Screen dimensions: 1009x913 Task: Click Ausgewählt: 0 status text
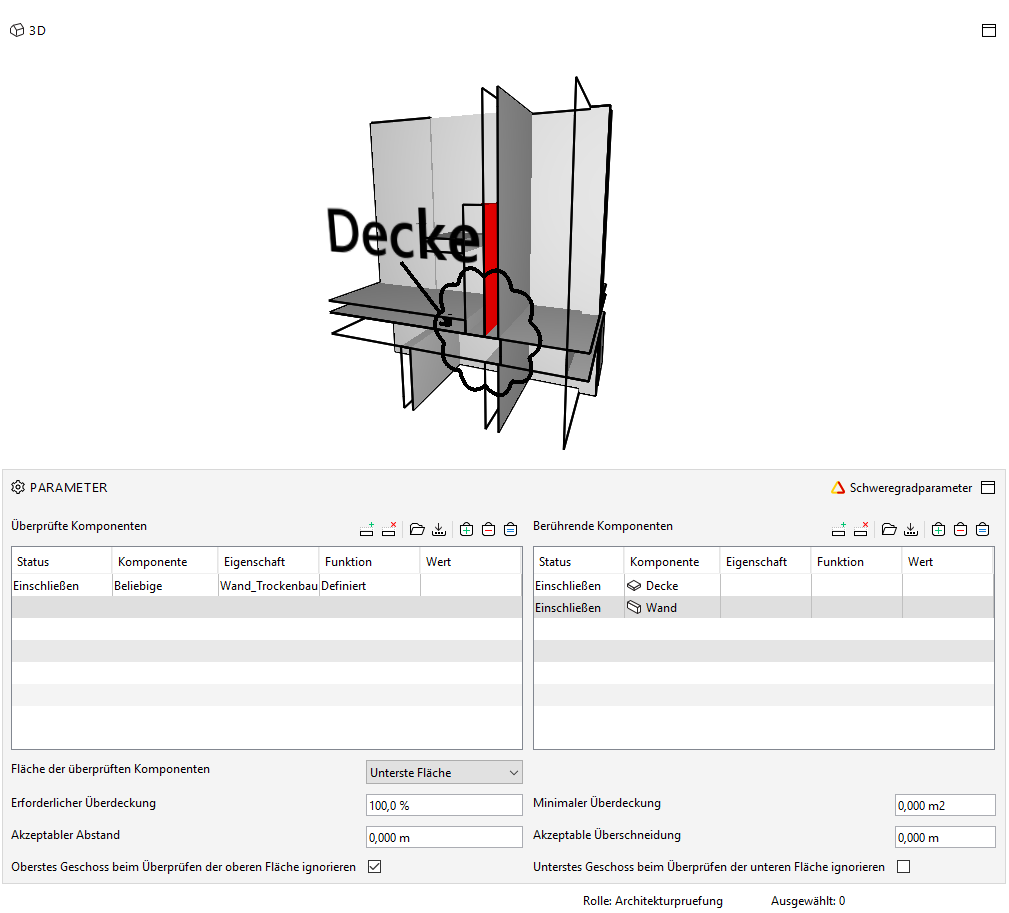(808, 901)
